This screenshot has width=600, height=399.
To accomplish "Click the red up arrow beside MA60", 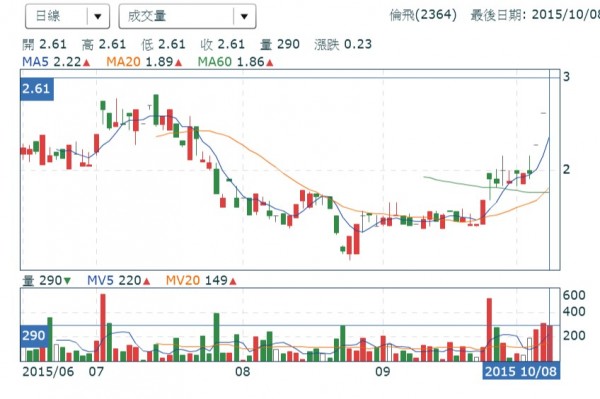I will tap(270, 62).
